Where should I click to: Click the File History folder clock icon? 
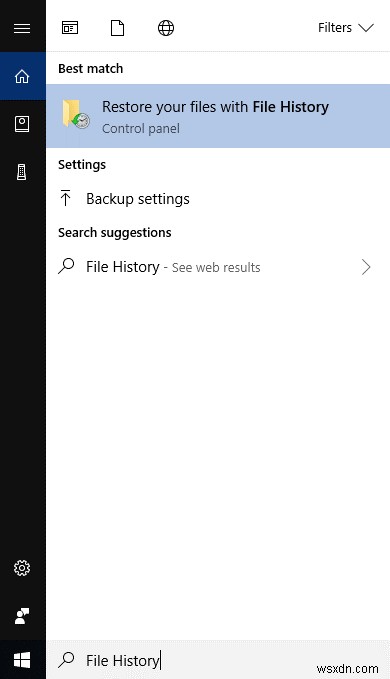[76, 114]
